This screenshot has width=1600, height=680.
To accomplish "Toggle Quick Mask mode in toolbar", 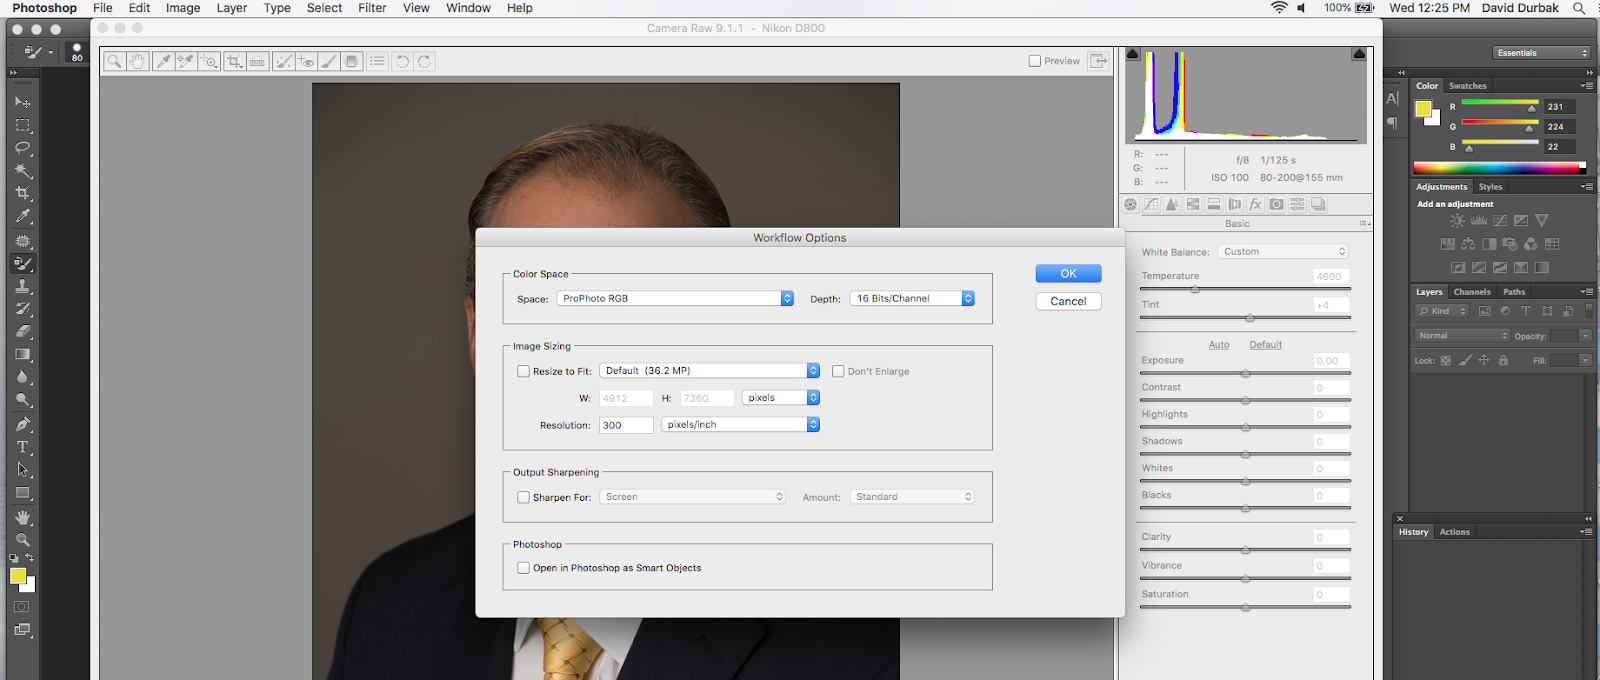I will 22,607.
